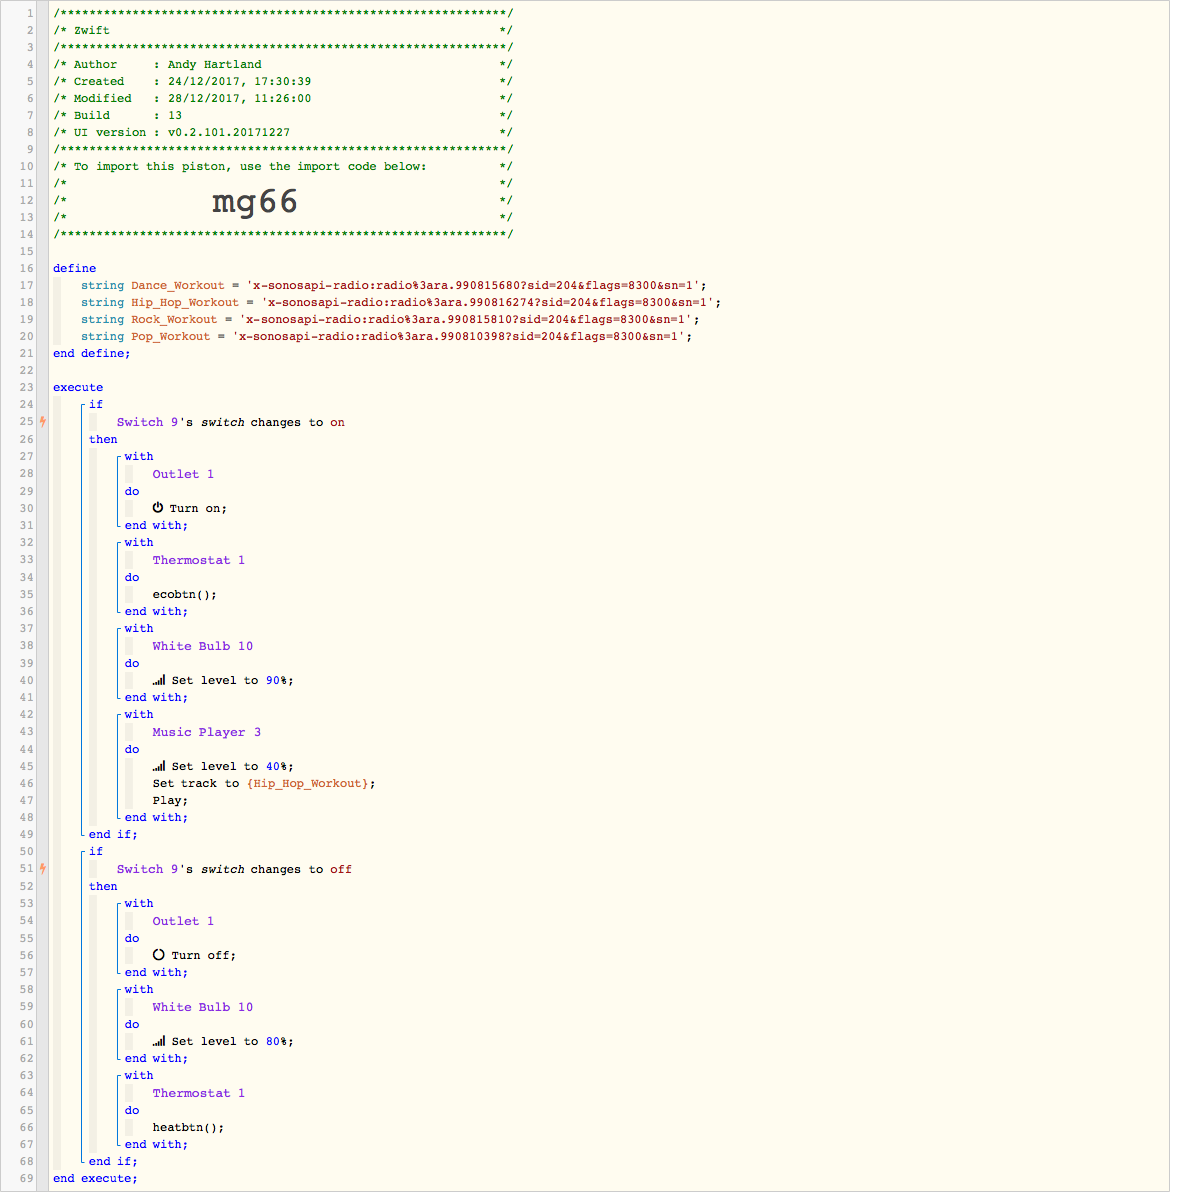
Task: Click the author name 'Andy Hartland'
Action: (214, 64)
